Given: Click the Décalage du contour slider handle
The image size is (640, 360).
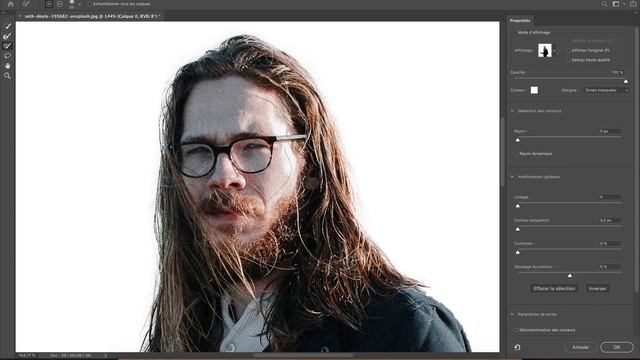Looking at the screenshot, I should point(570,276).
